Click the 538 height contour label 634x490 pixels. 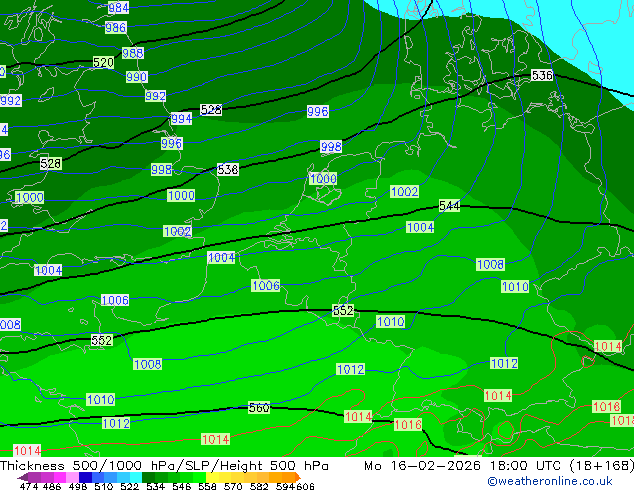click(x=228, y=169)
